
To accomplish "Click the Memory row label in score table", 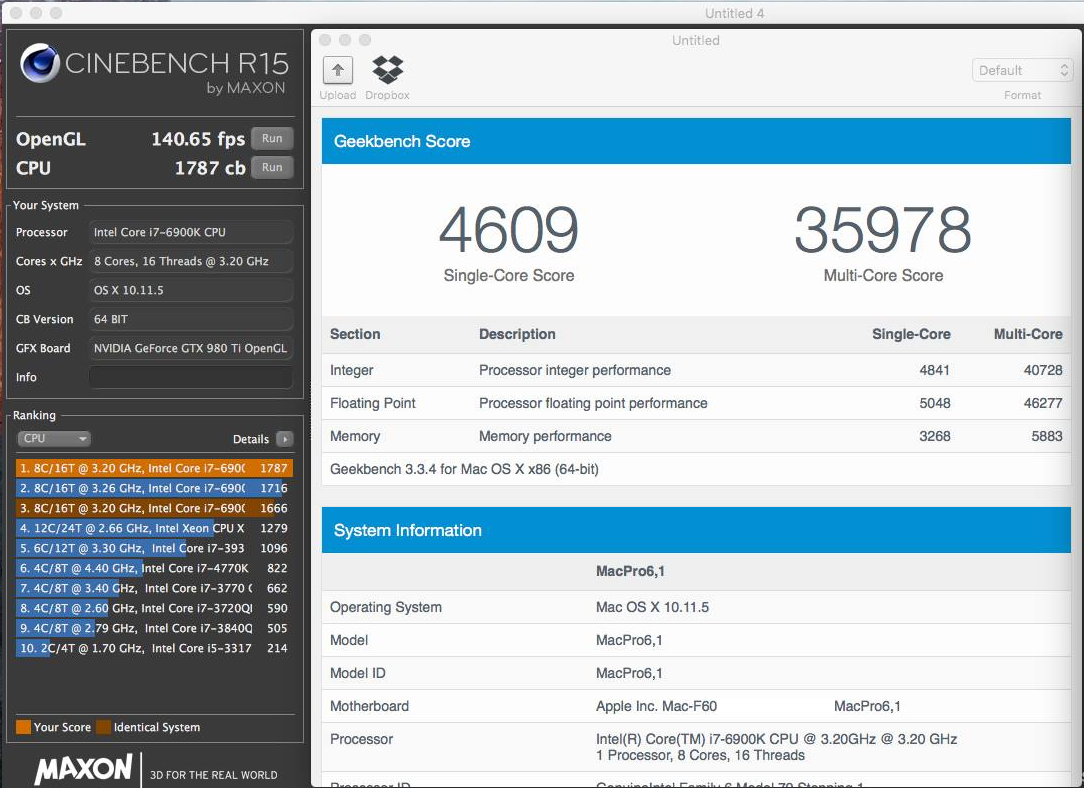I will coord(355,436).
